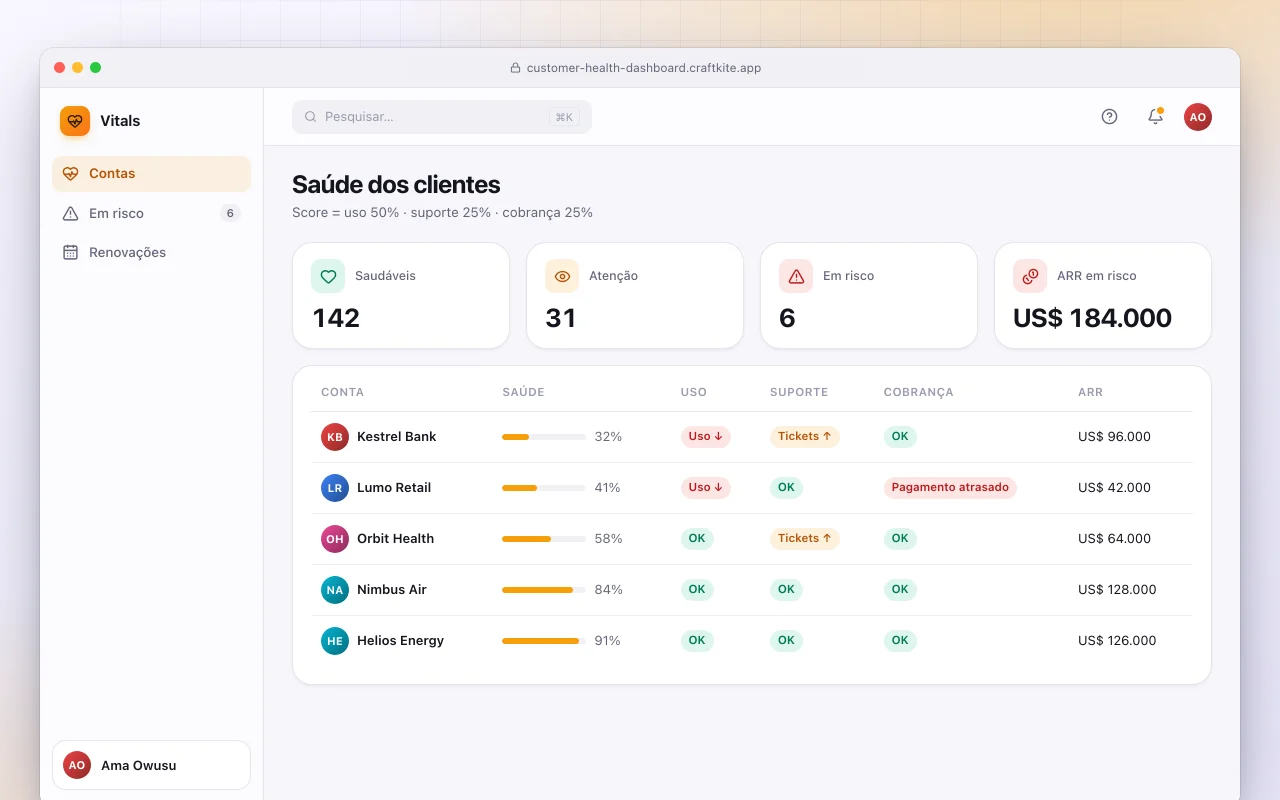
Task: Open Renovações in the sidebar
Action: click(x=151, y=252)
